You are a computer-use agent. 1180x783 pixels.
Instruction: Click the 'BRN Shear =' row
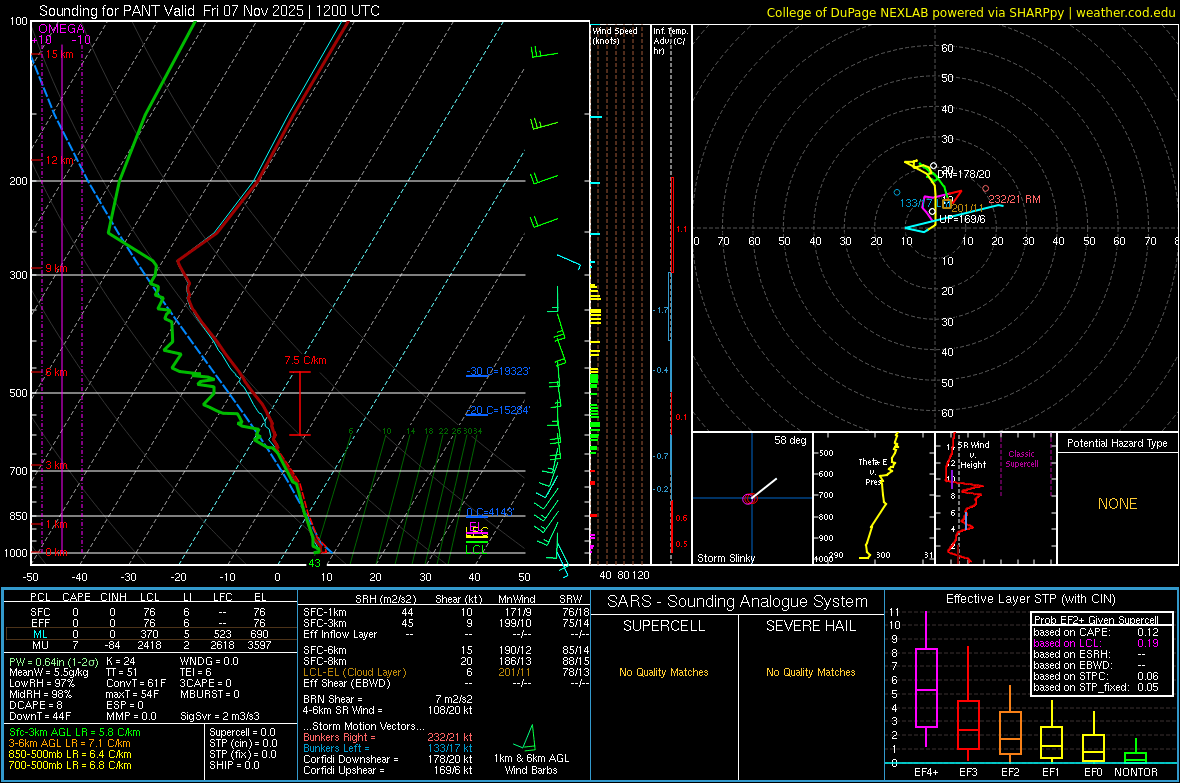(386, 699)
